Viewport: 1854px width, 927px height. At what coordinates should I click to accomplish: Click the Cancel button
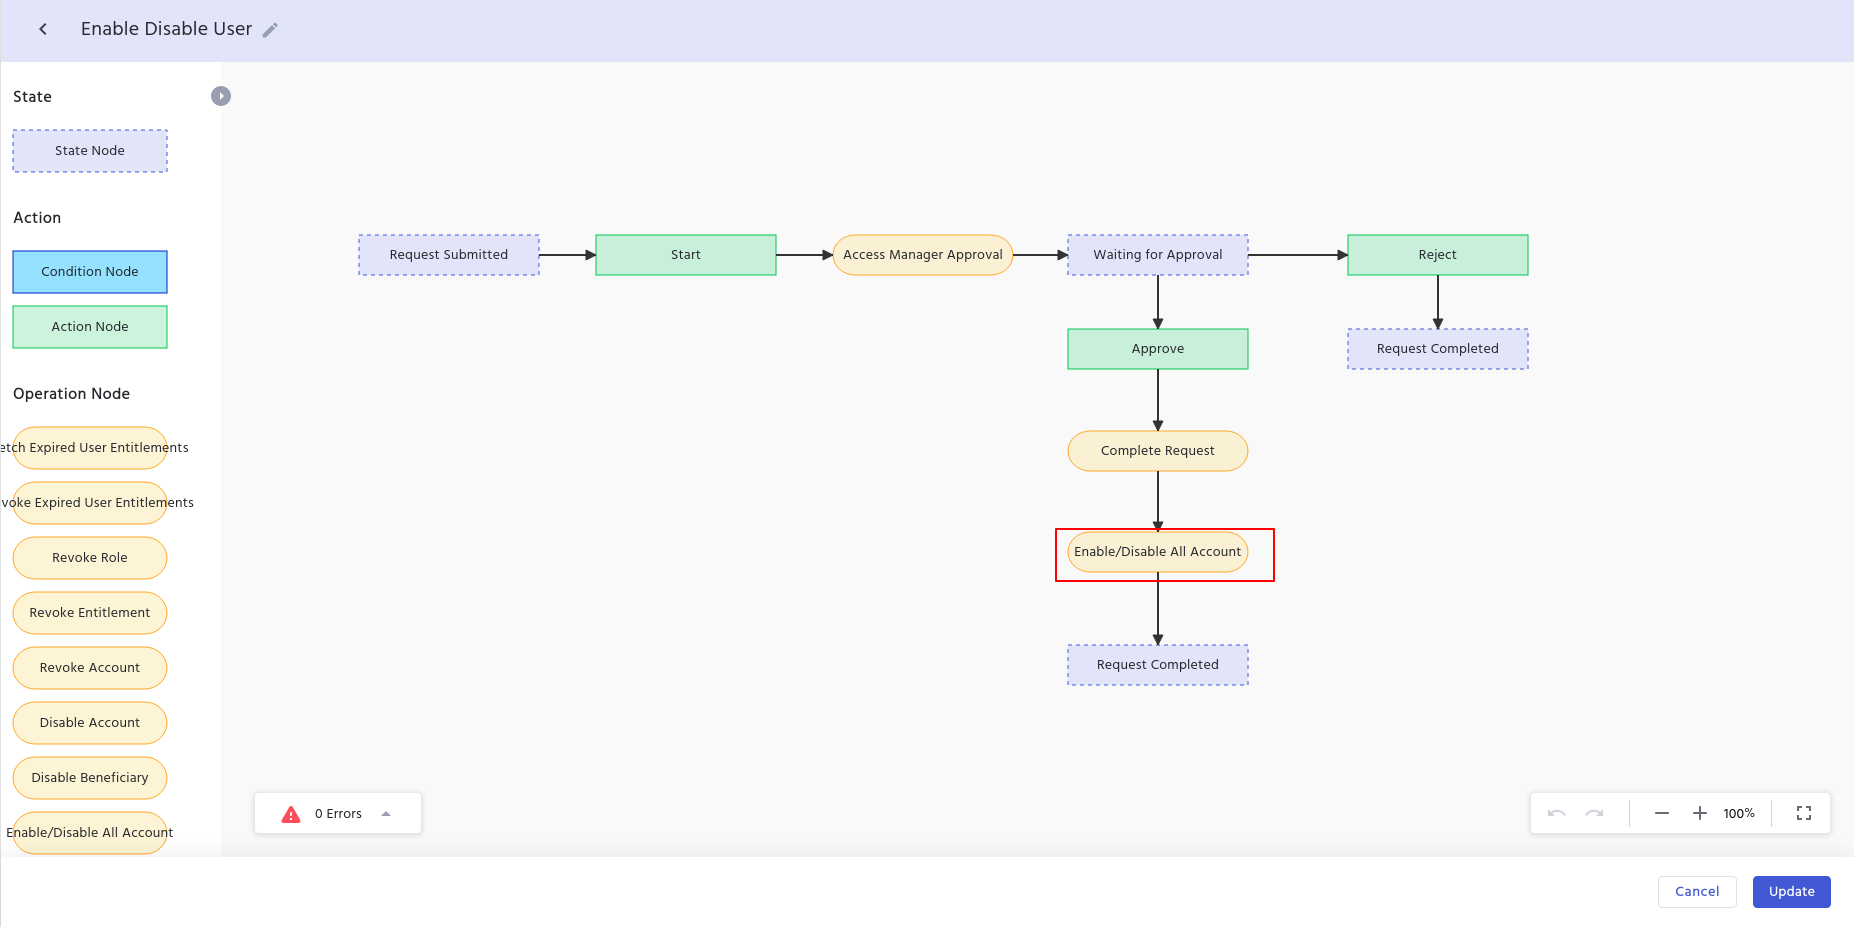coord(1696,891)
